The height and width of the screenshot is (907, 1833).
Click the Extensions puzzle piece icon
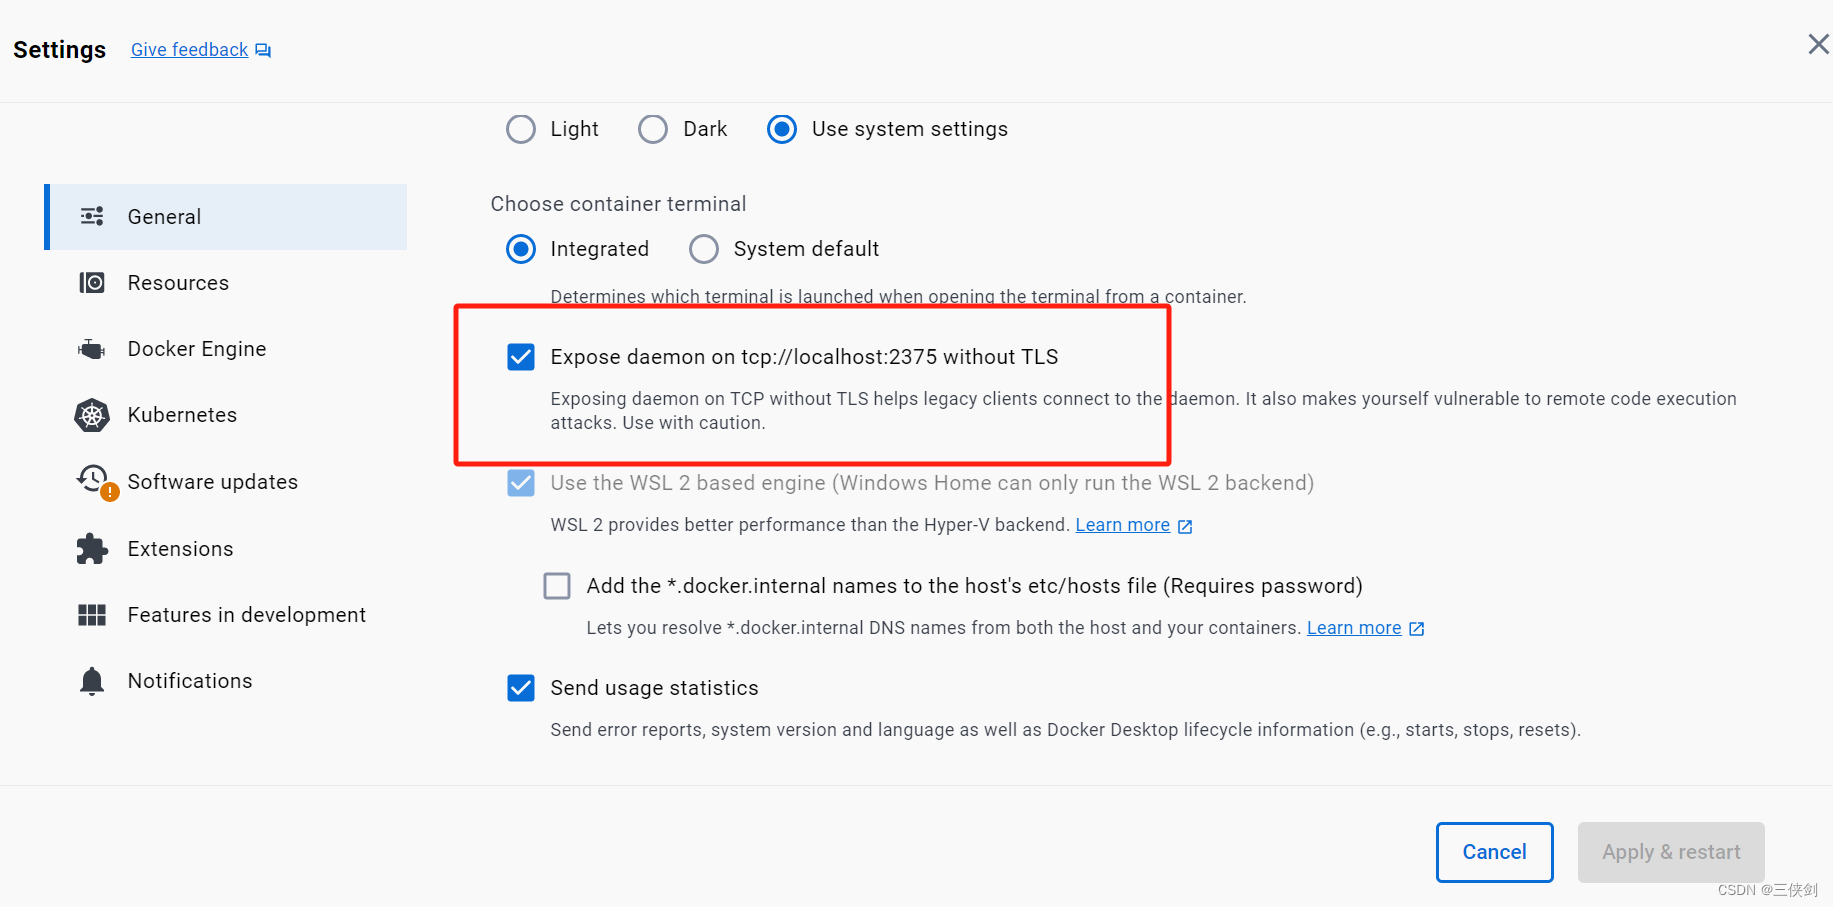(x=91, y=548)
